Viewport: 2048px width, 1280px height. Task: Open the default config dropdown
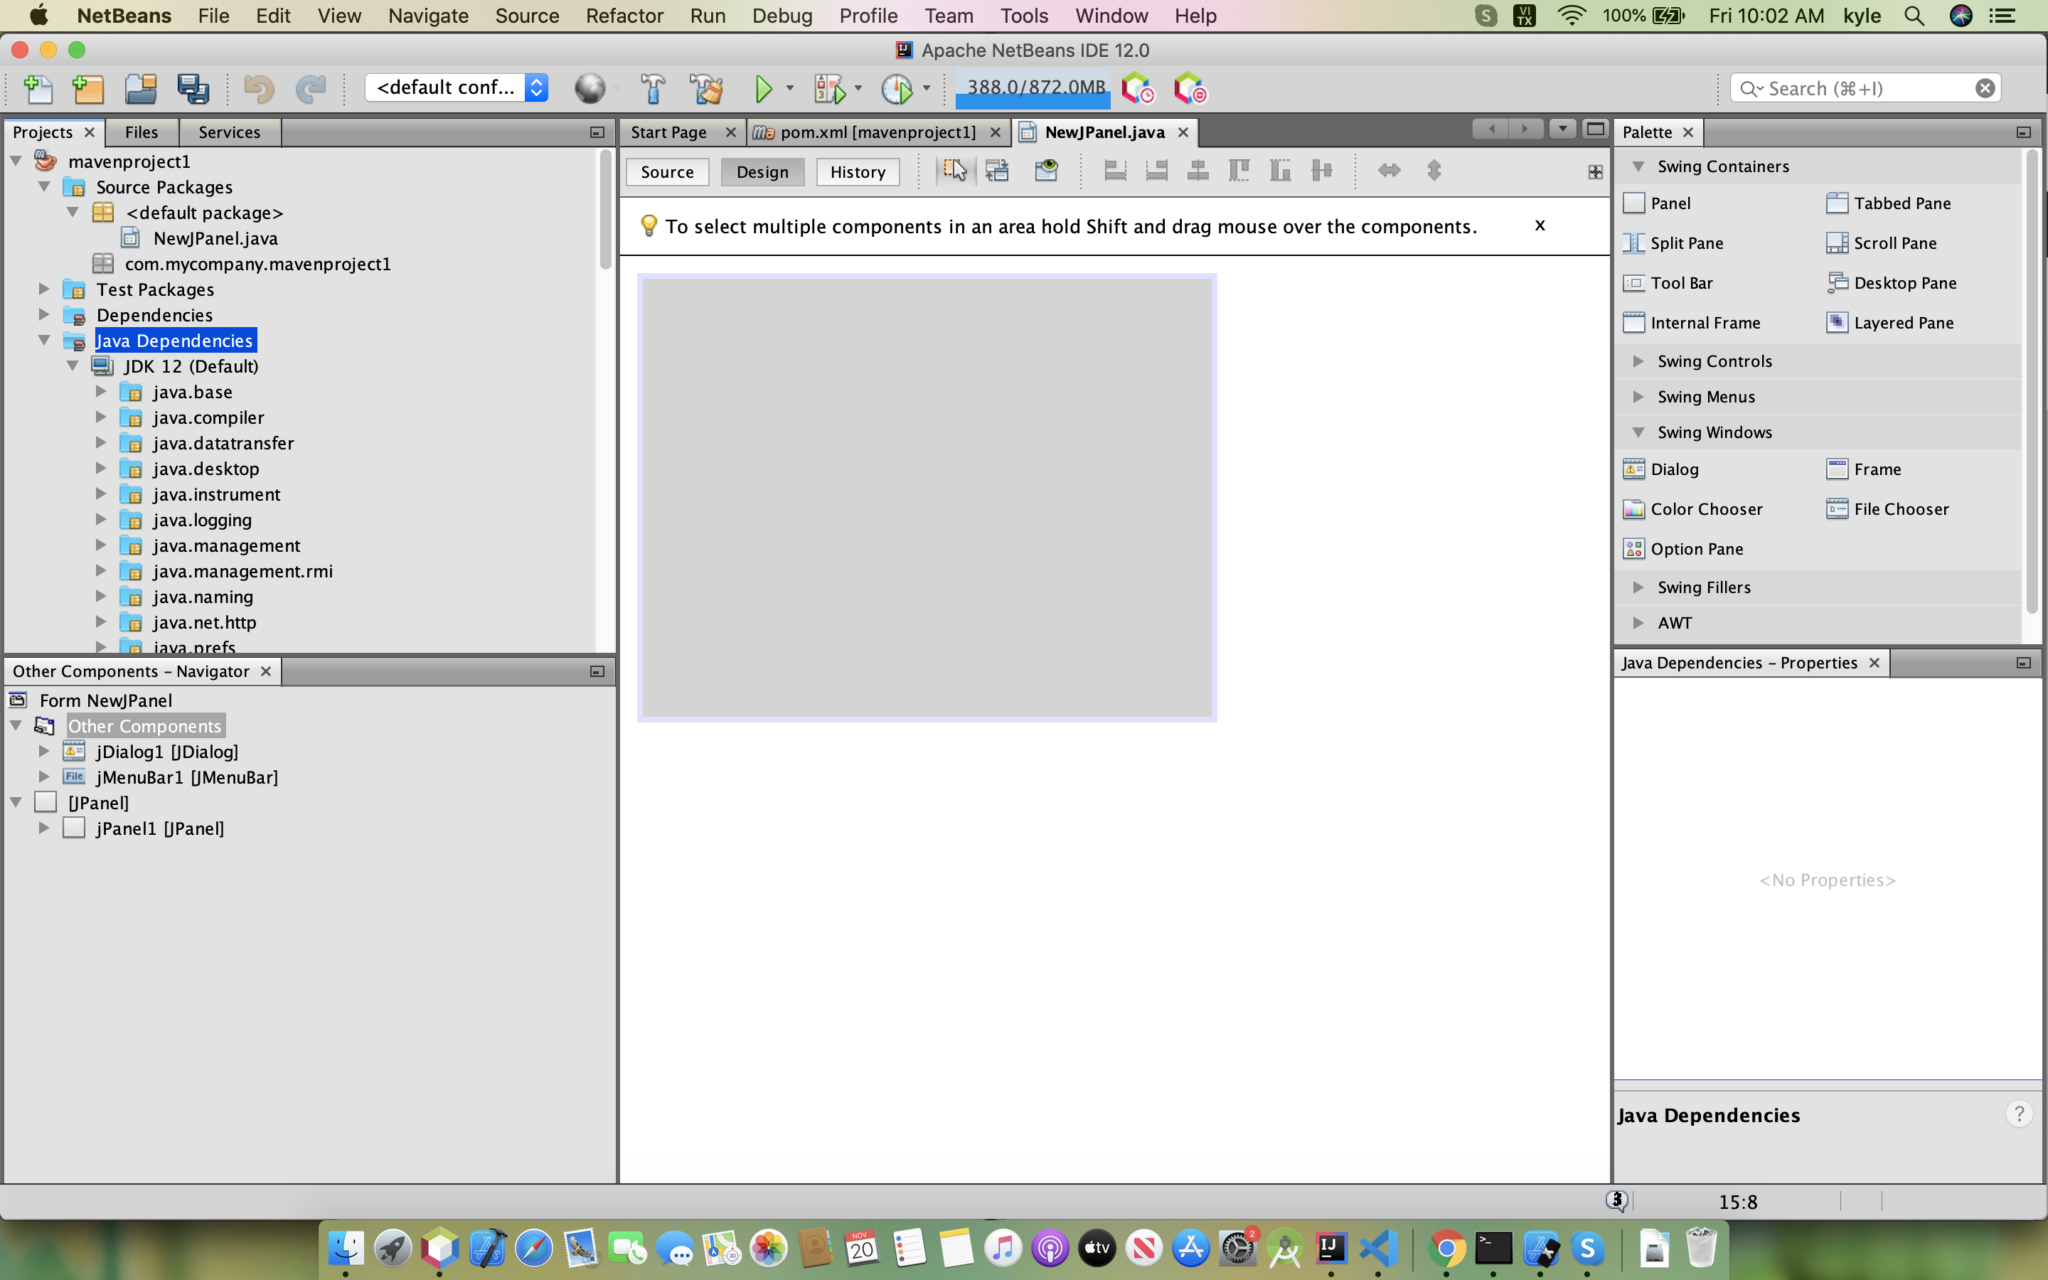point(459,88)
